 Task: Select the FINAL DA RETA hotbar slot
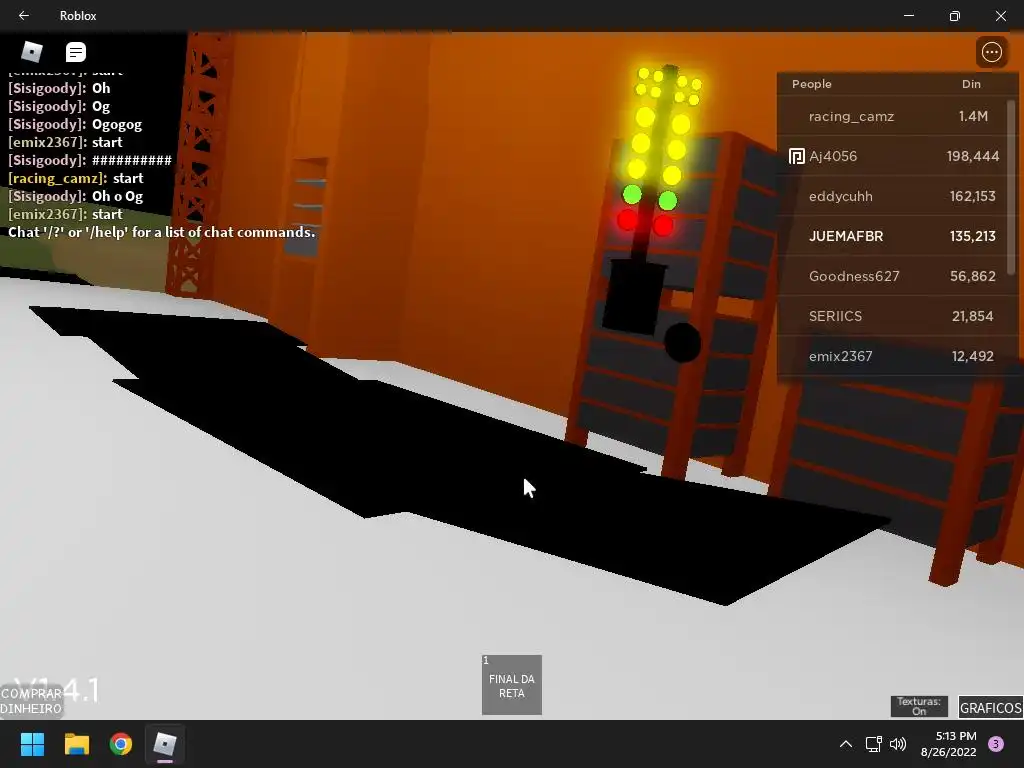click(512, 685)
